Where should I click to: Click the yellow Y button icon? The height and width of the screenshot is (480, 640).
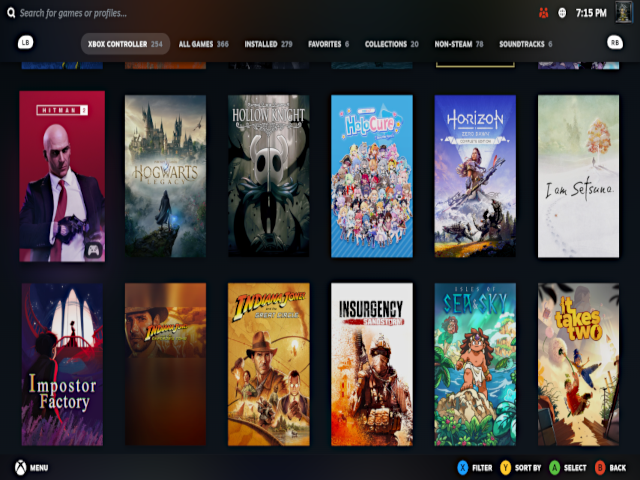tap(505, 467)
